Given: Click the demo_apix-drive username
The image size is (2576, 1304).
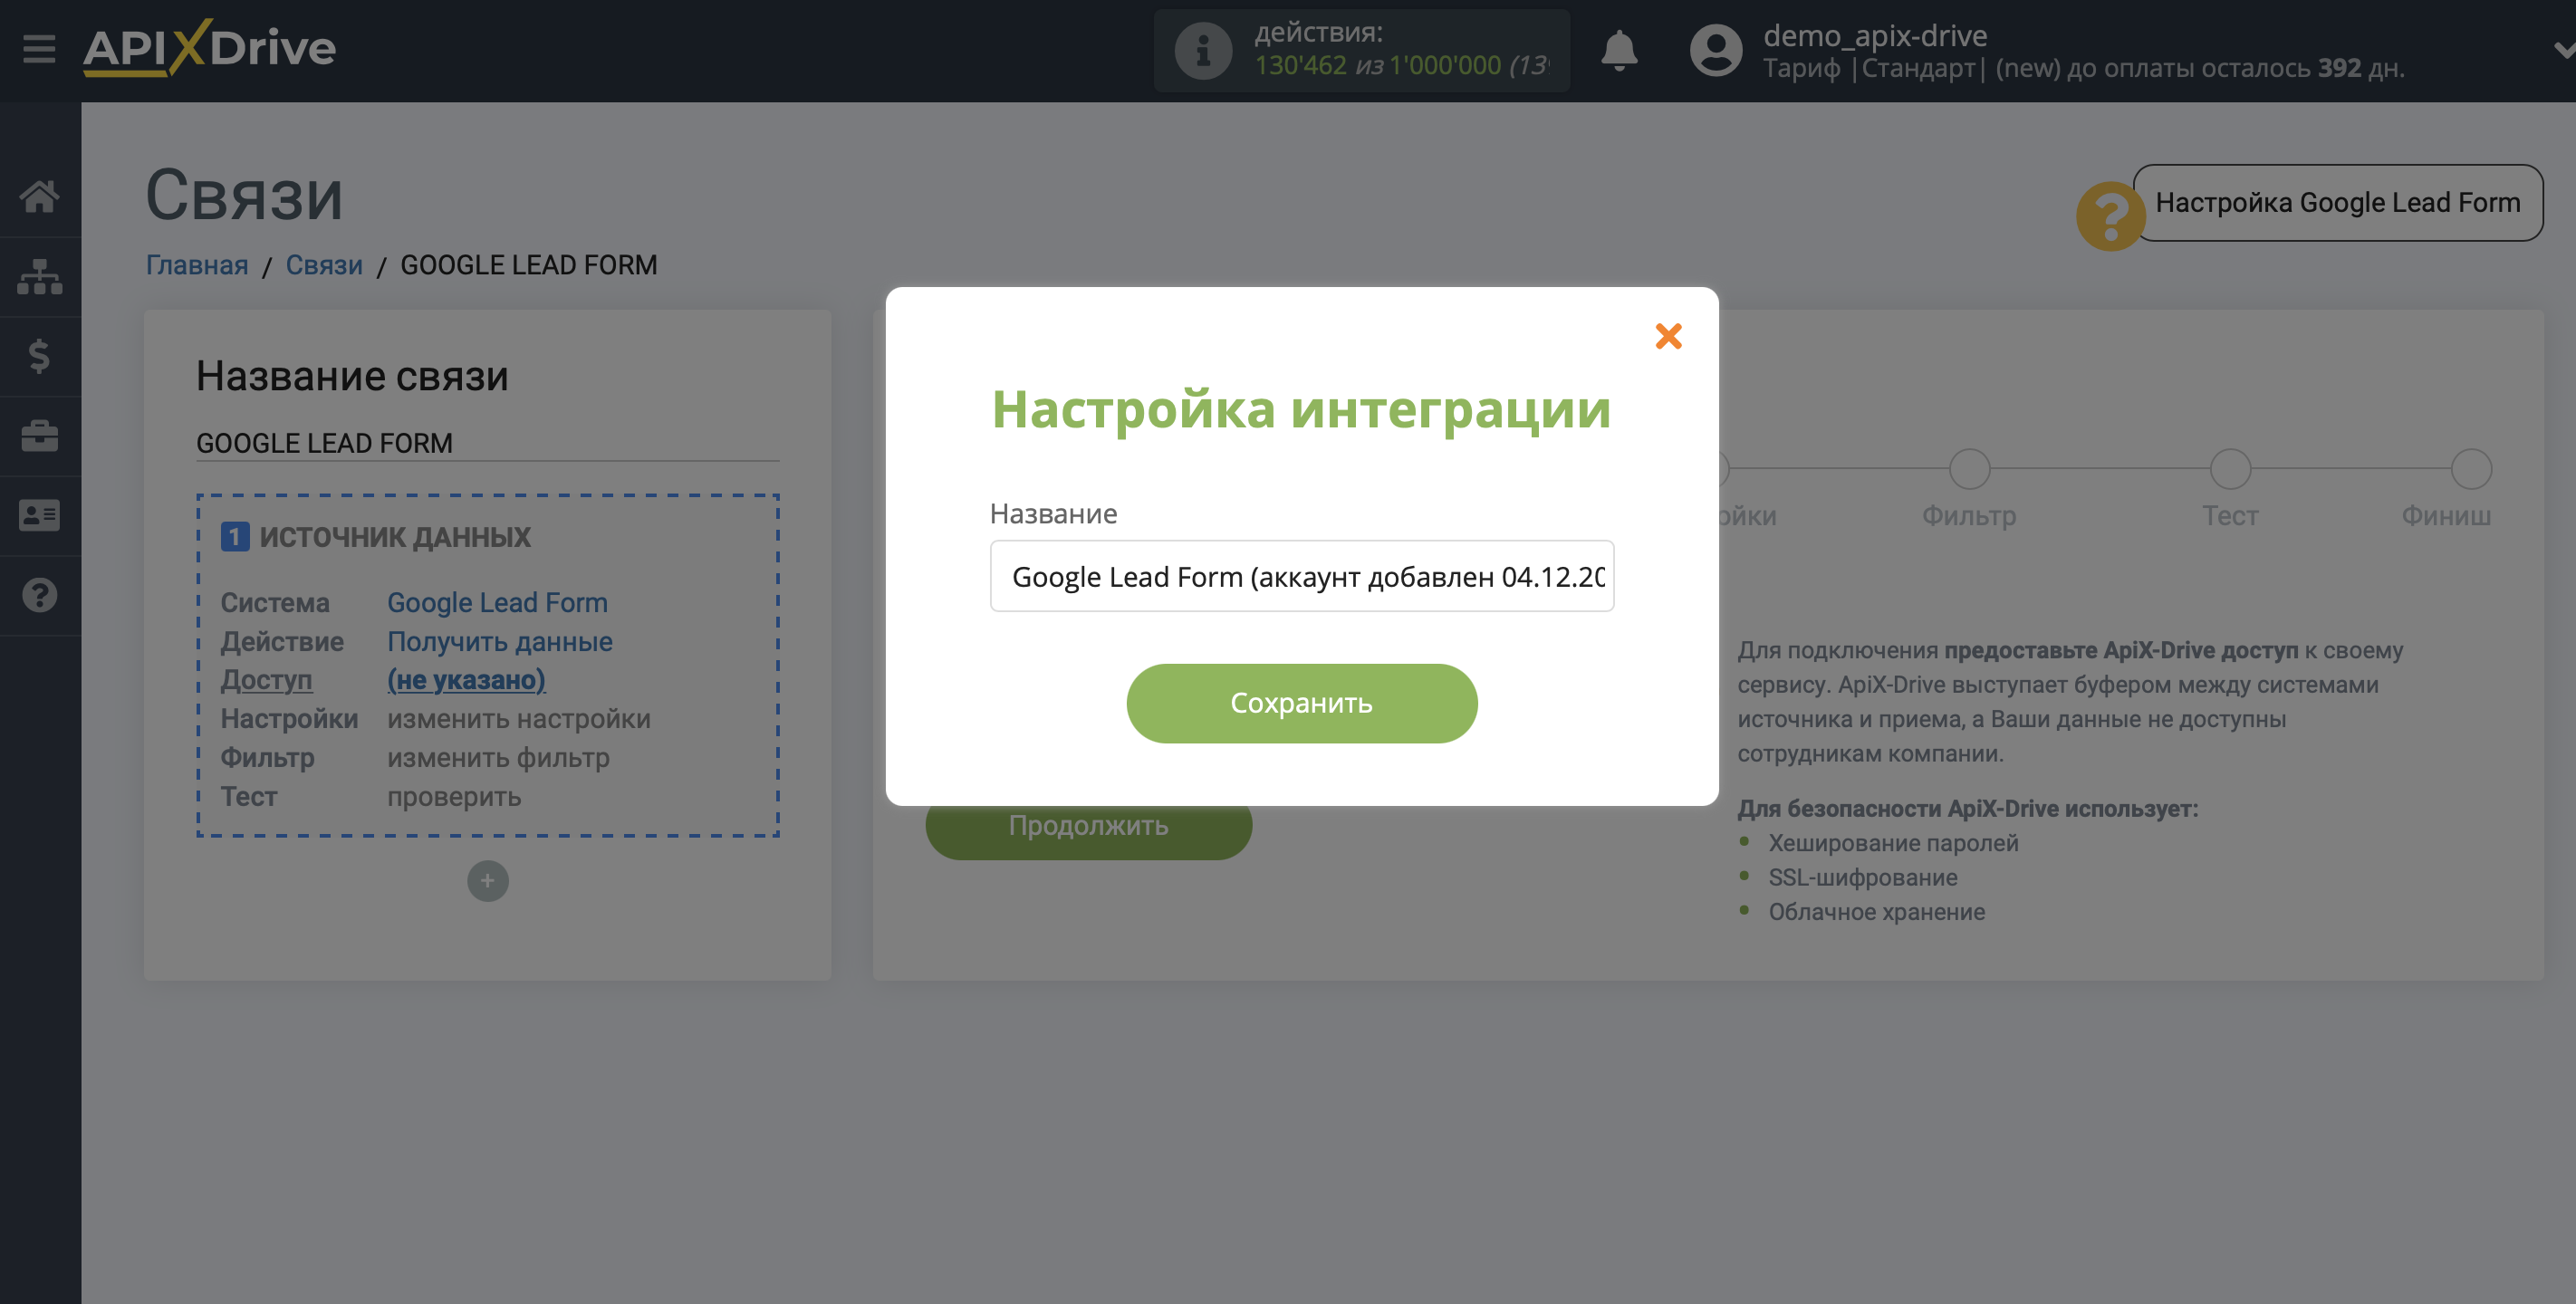Looking at the screenshot, I should click(1874, 35).
